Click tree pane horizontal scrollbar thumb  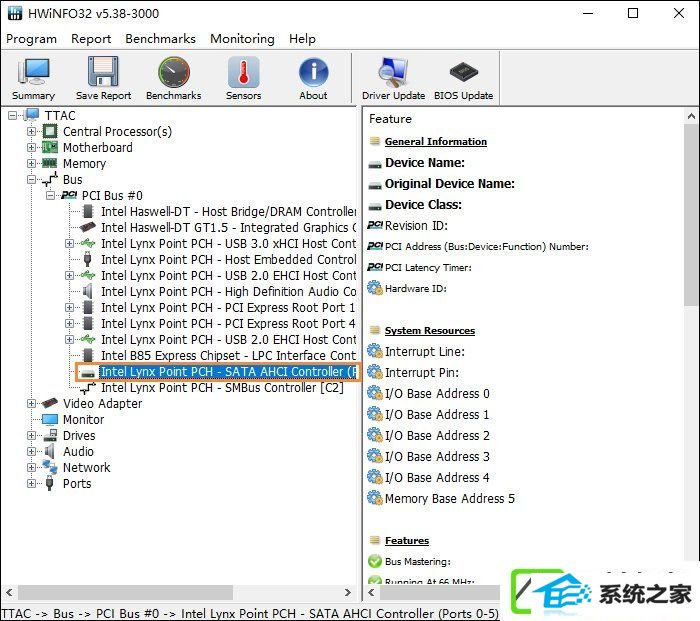click(125, 592)
